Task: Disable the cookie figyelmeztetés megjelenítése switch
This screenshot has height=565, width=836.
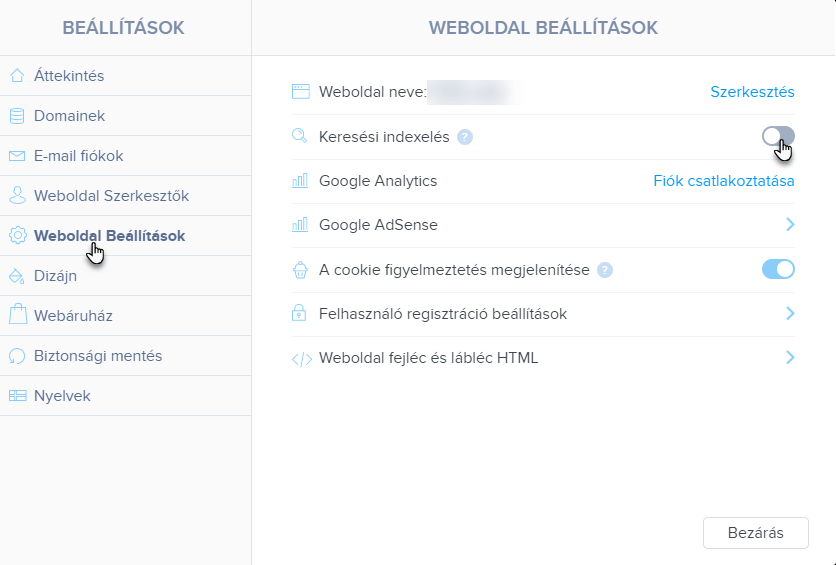Action: point(778,269)
